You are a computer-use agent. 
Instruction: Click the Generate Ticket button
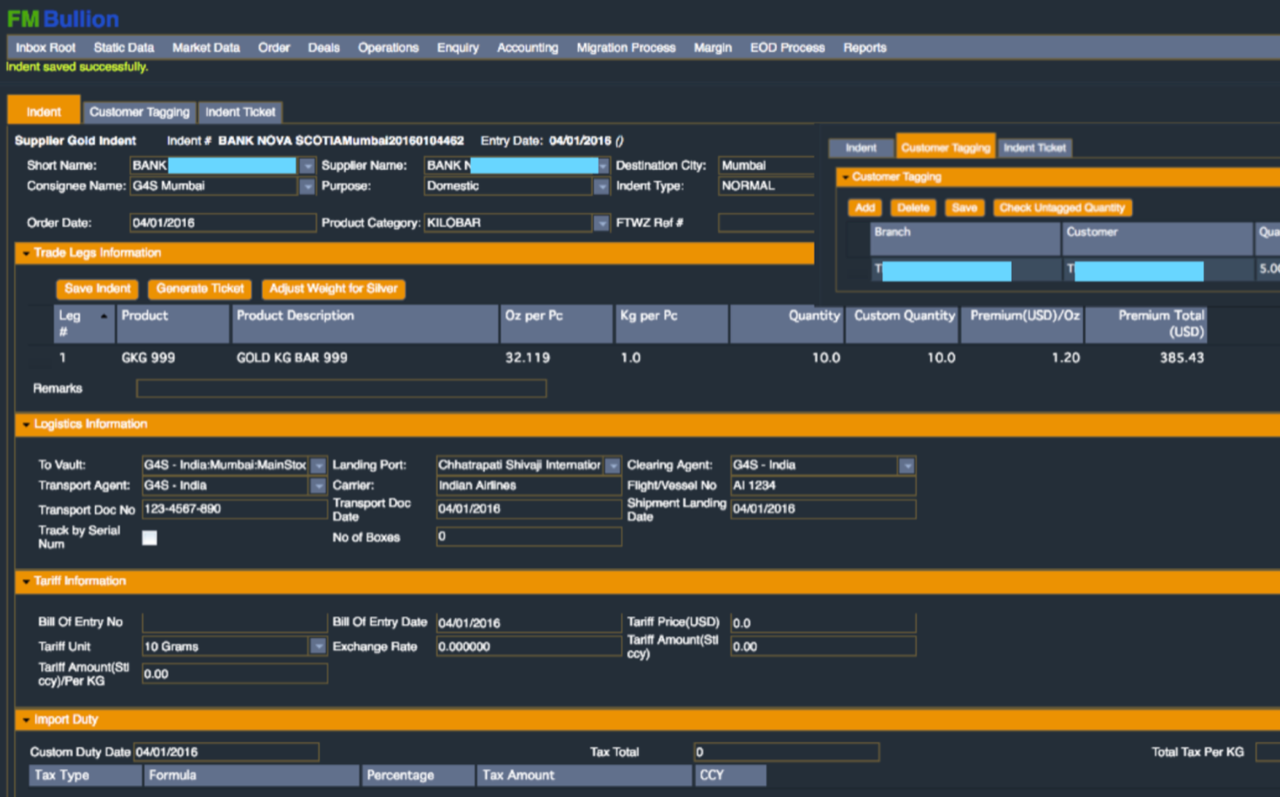[200, 289]
